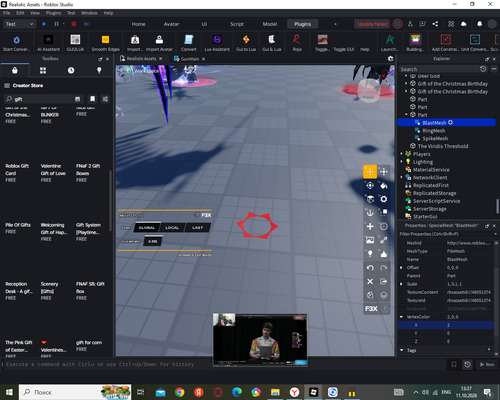Switch to the Avatar ribbon tab
This screenshot has width=500, height=400.
171,24
